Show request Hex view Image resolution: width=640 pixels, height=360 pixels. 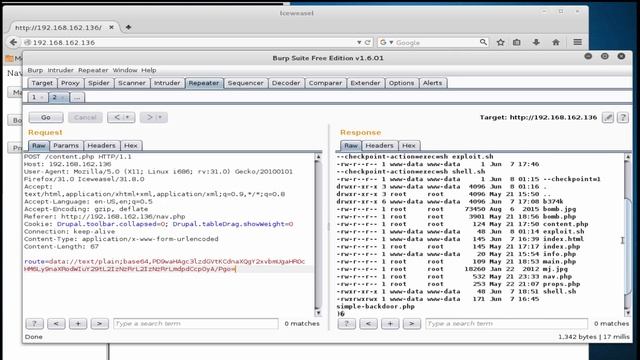click(x=131, y=145)
